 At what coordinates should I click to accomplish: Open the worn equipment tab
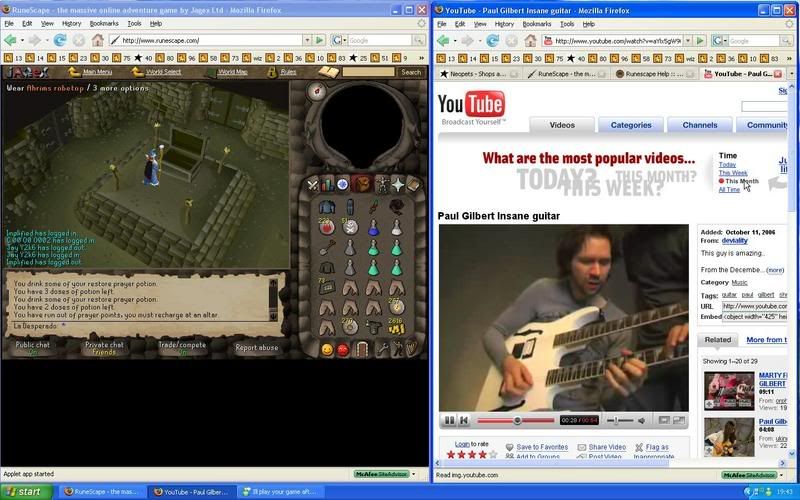pos(382,185)
